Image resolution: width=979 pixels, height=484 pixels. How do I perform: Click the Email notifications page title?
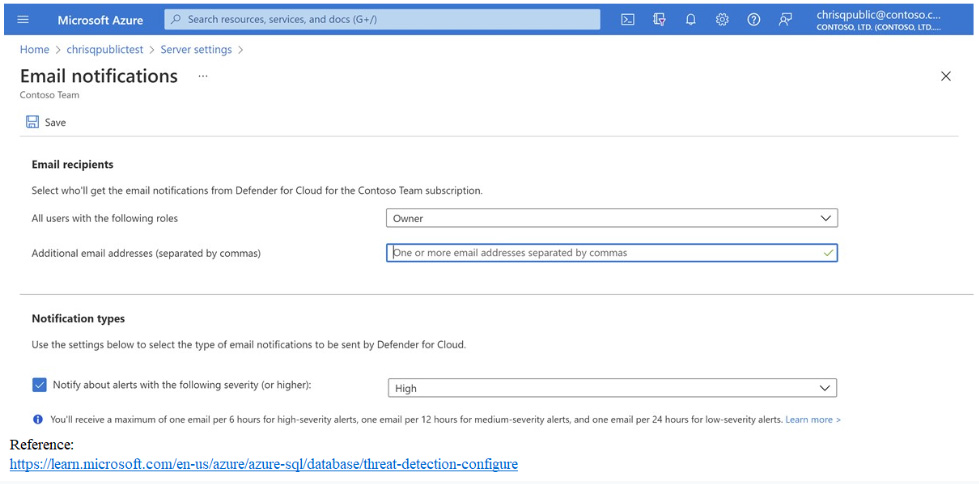(99, 76)
